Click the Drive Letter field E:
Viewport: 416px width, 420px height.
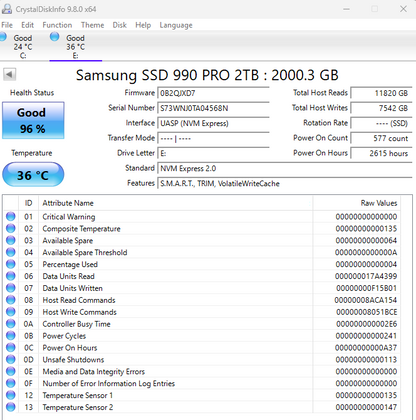pyautogui.click(x=213, y=153)
